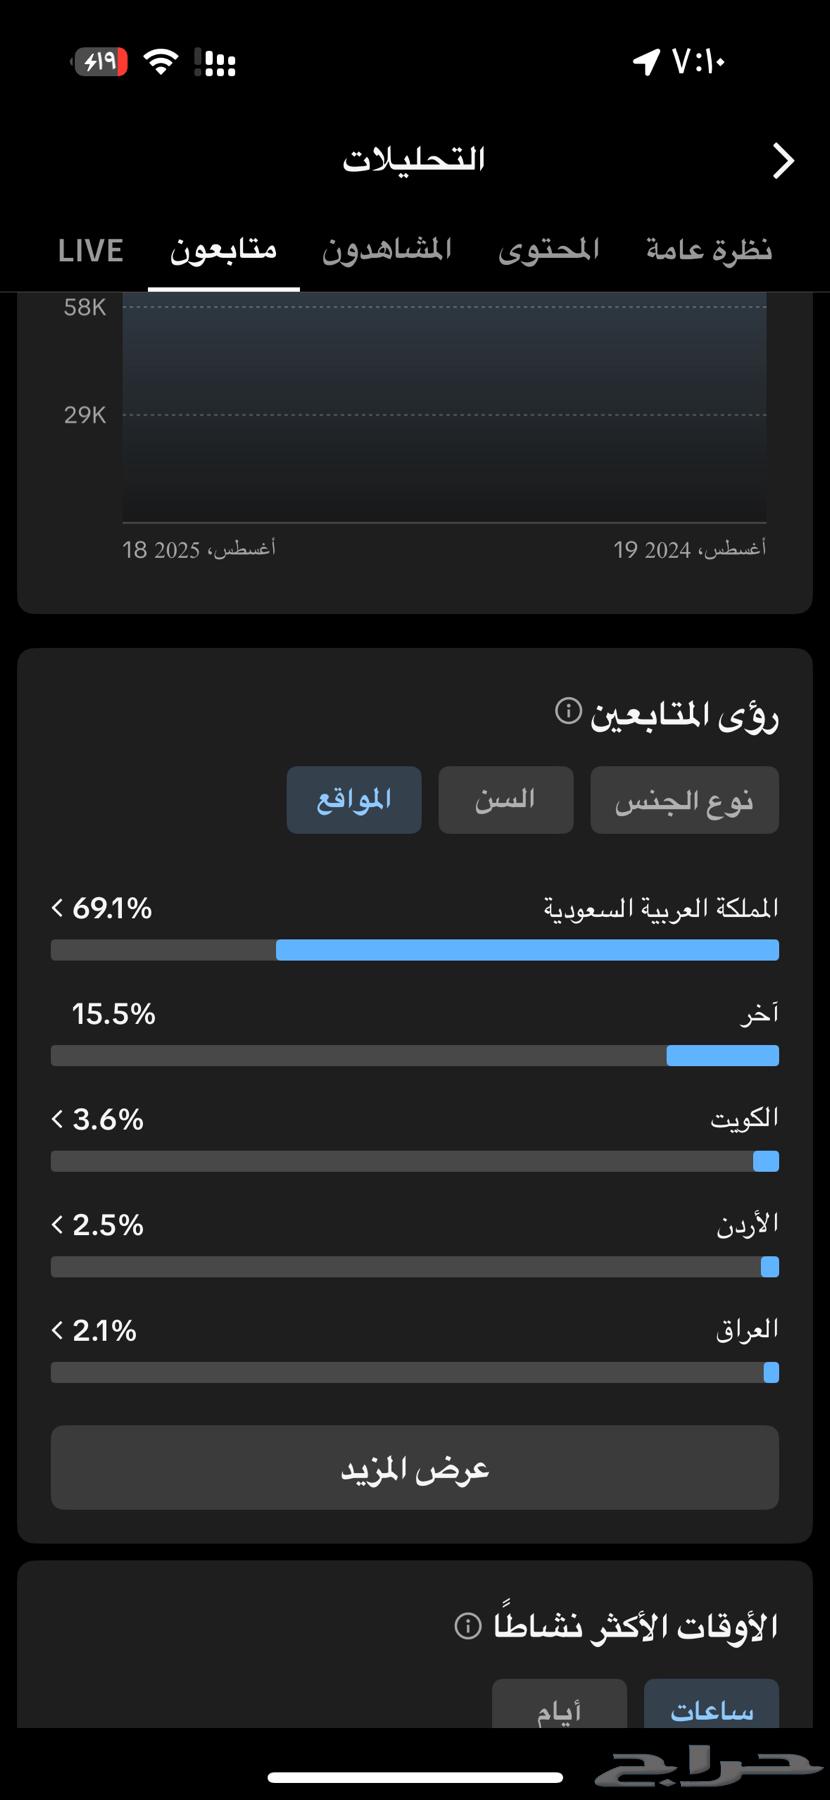Image resolution: width=830 pixels, height=1800 pixels.
Task: Switch insights view to نوع الجنس
Action: tap(684, 799)
